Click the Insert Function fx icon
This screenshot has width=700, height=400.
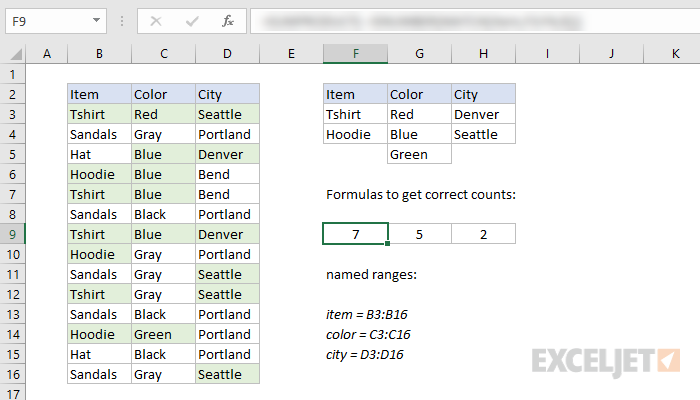(227, 20)
